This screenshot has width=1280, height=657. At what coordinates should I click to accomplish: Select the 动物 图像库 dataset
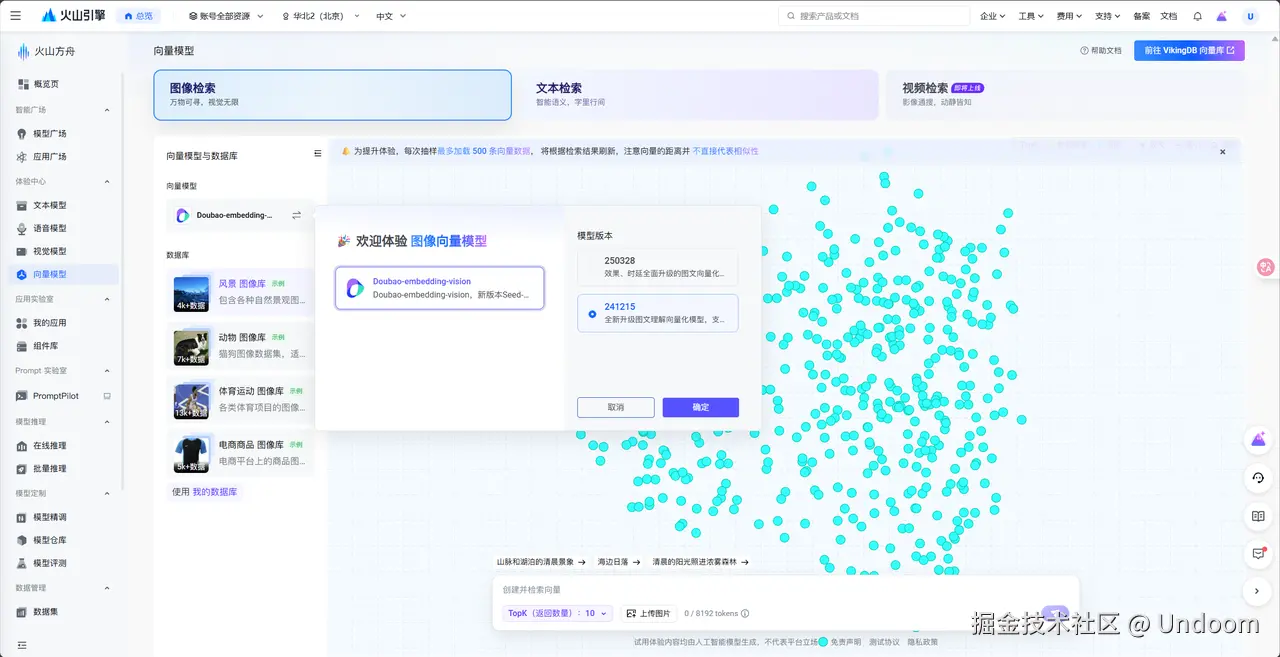click(240, 346)
